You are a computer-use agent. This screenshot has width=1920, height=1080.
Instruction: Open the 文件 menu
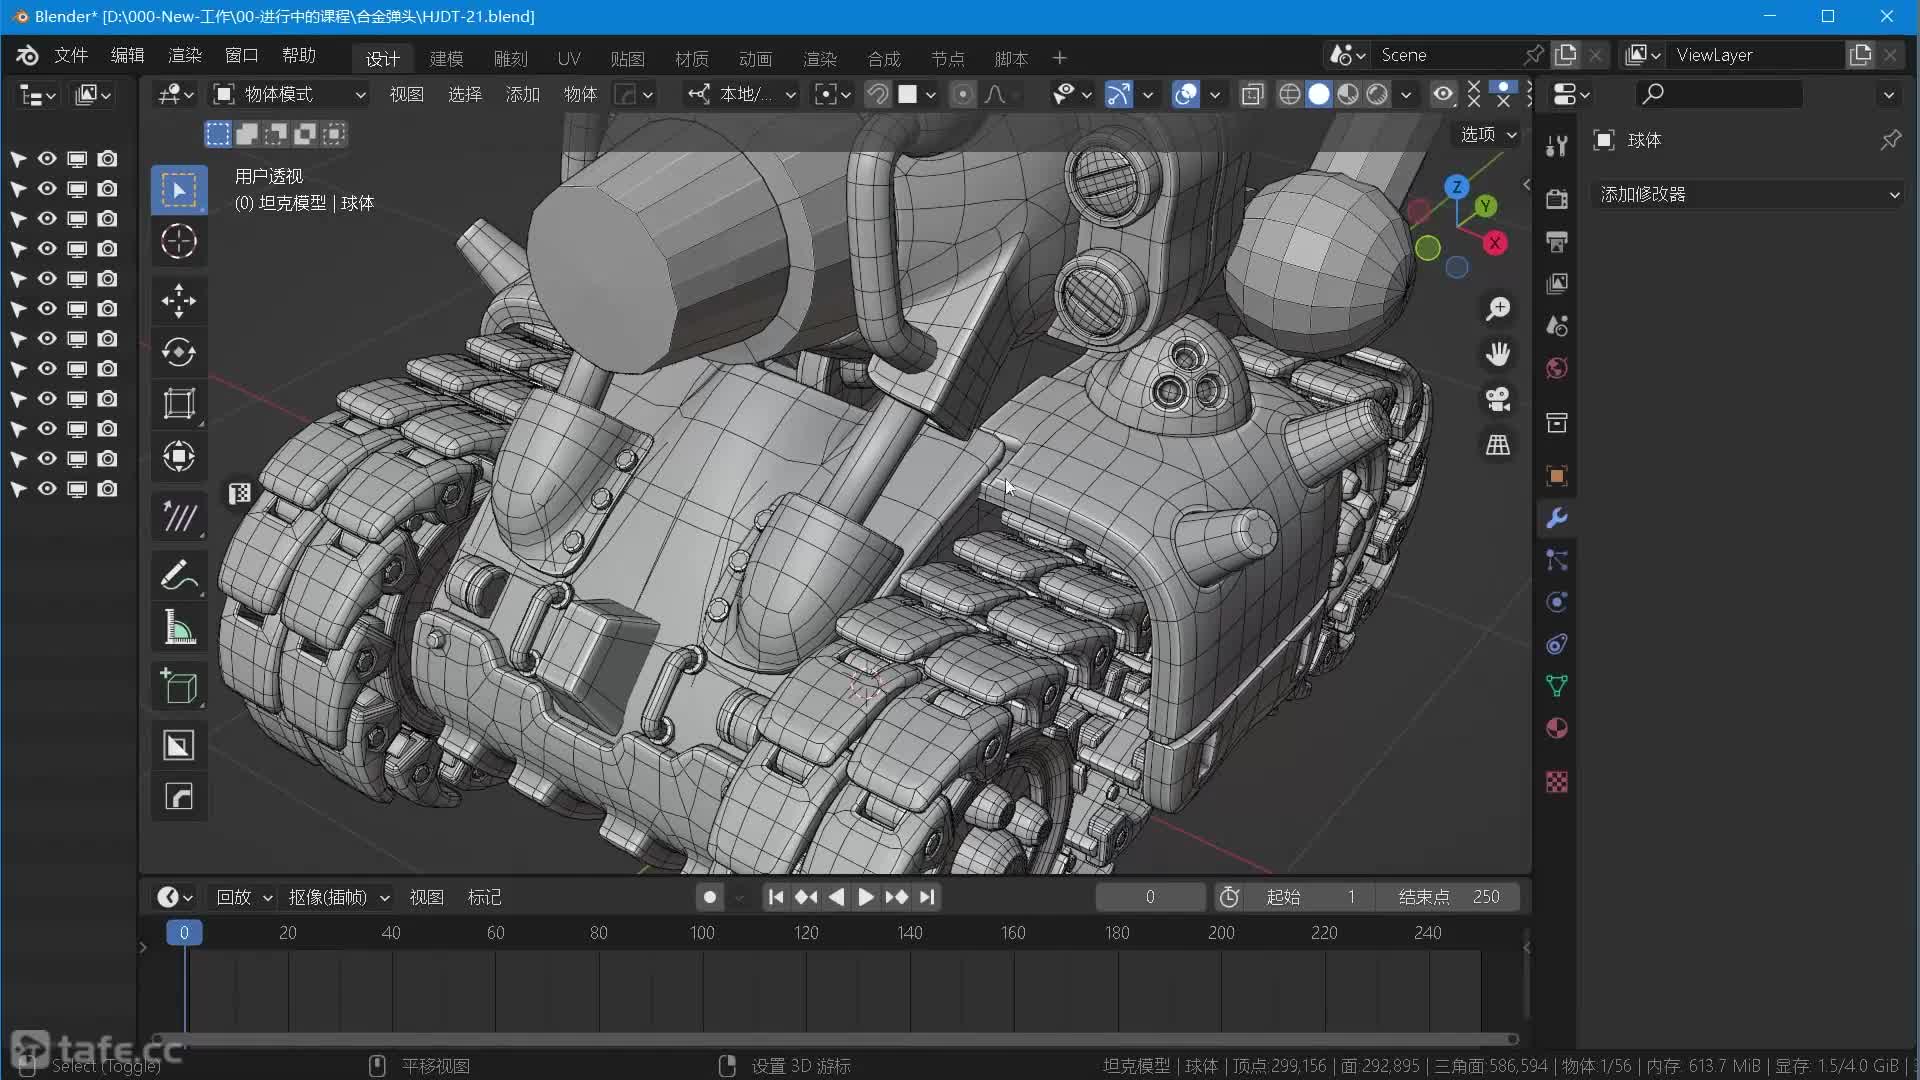point(70,55)
